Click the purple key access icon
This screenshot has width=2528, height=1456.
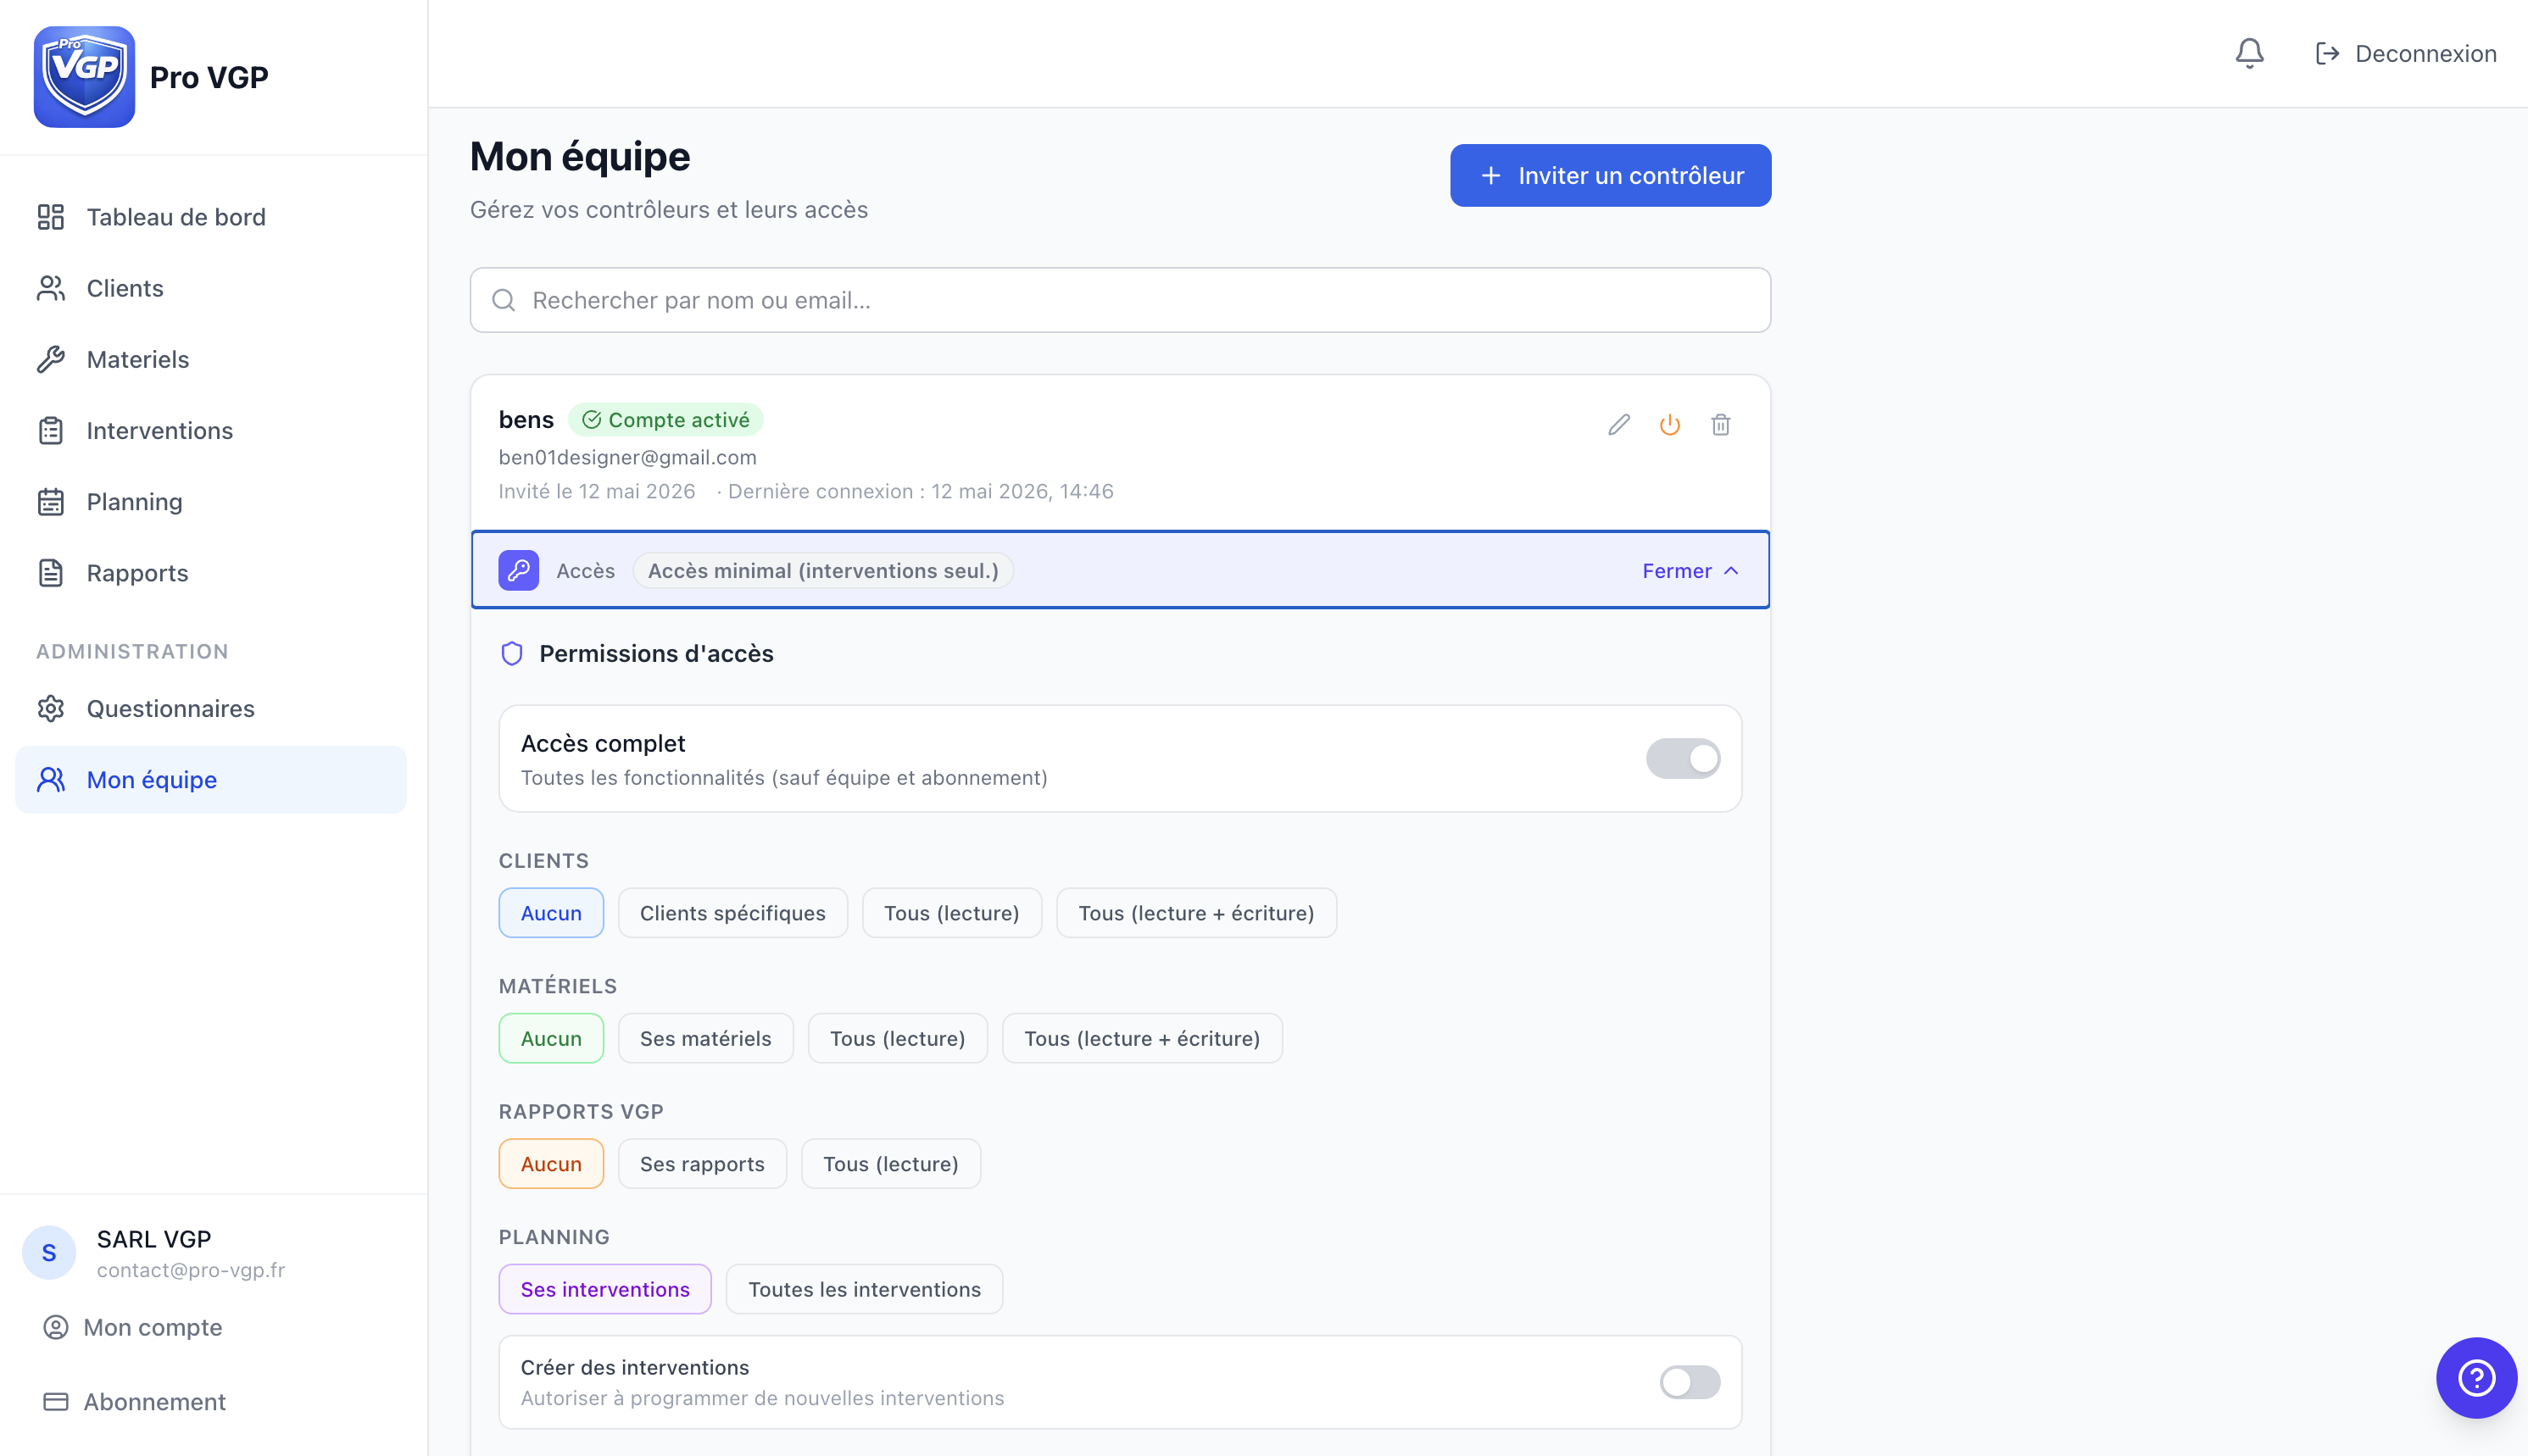tap(518, 570)
